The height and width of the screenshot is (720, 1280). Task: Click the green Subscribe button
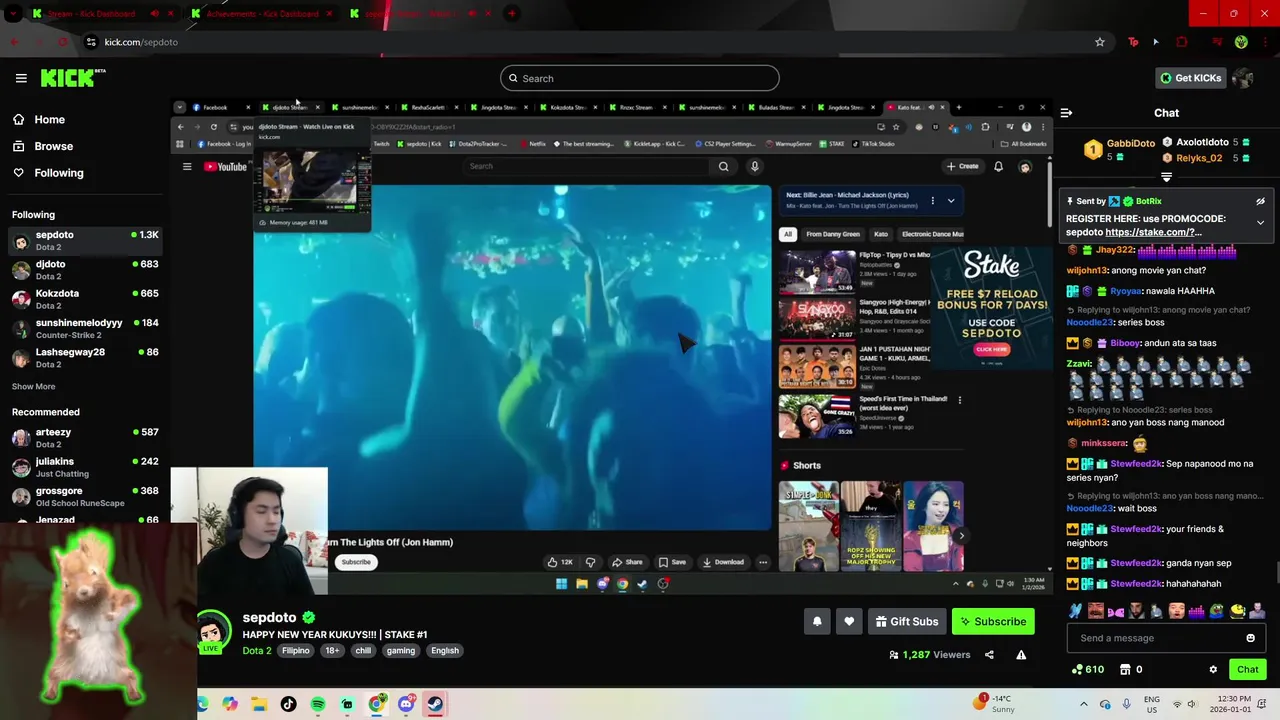[993, 622]
